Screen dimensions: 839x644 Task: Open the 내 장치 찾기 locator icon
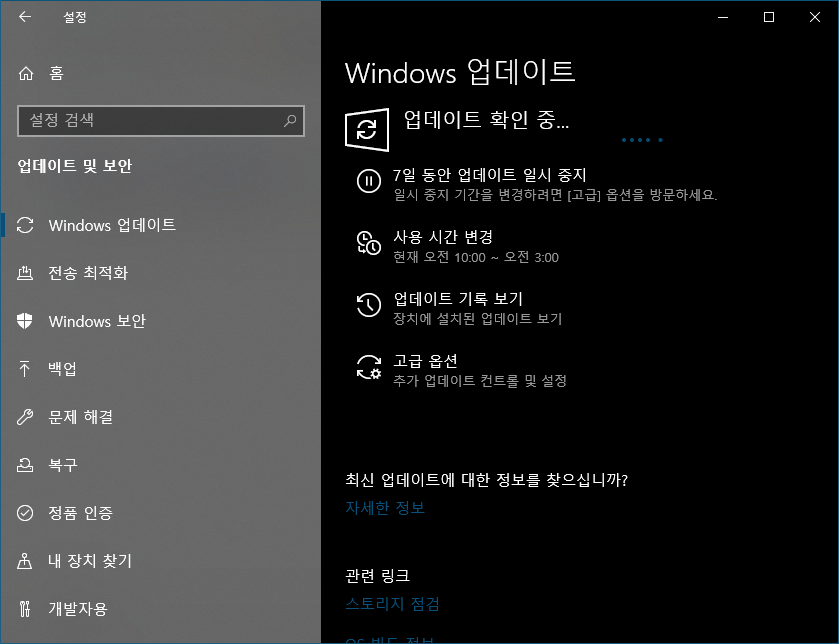click(x=25, y=561)
